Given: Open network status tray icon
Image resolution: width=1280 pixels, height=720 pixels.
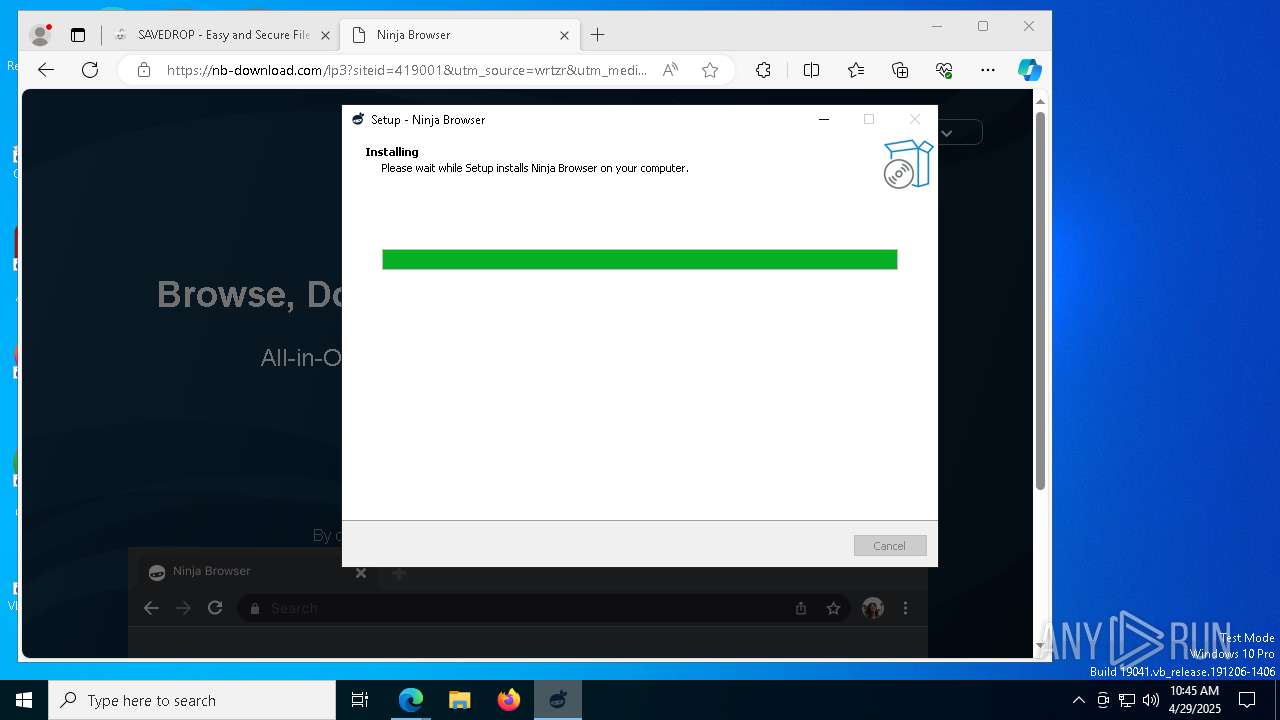Looking at the screenshot, I should coord(1127,700).
